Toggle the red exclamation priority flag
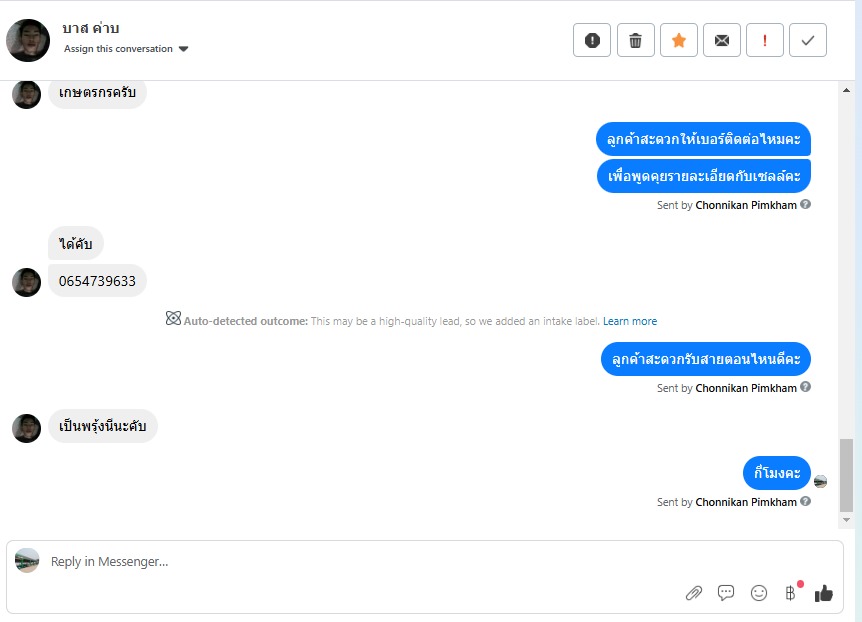Viewport: 862px width, 622px height. (x=765, y=41)
